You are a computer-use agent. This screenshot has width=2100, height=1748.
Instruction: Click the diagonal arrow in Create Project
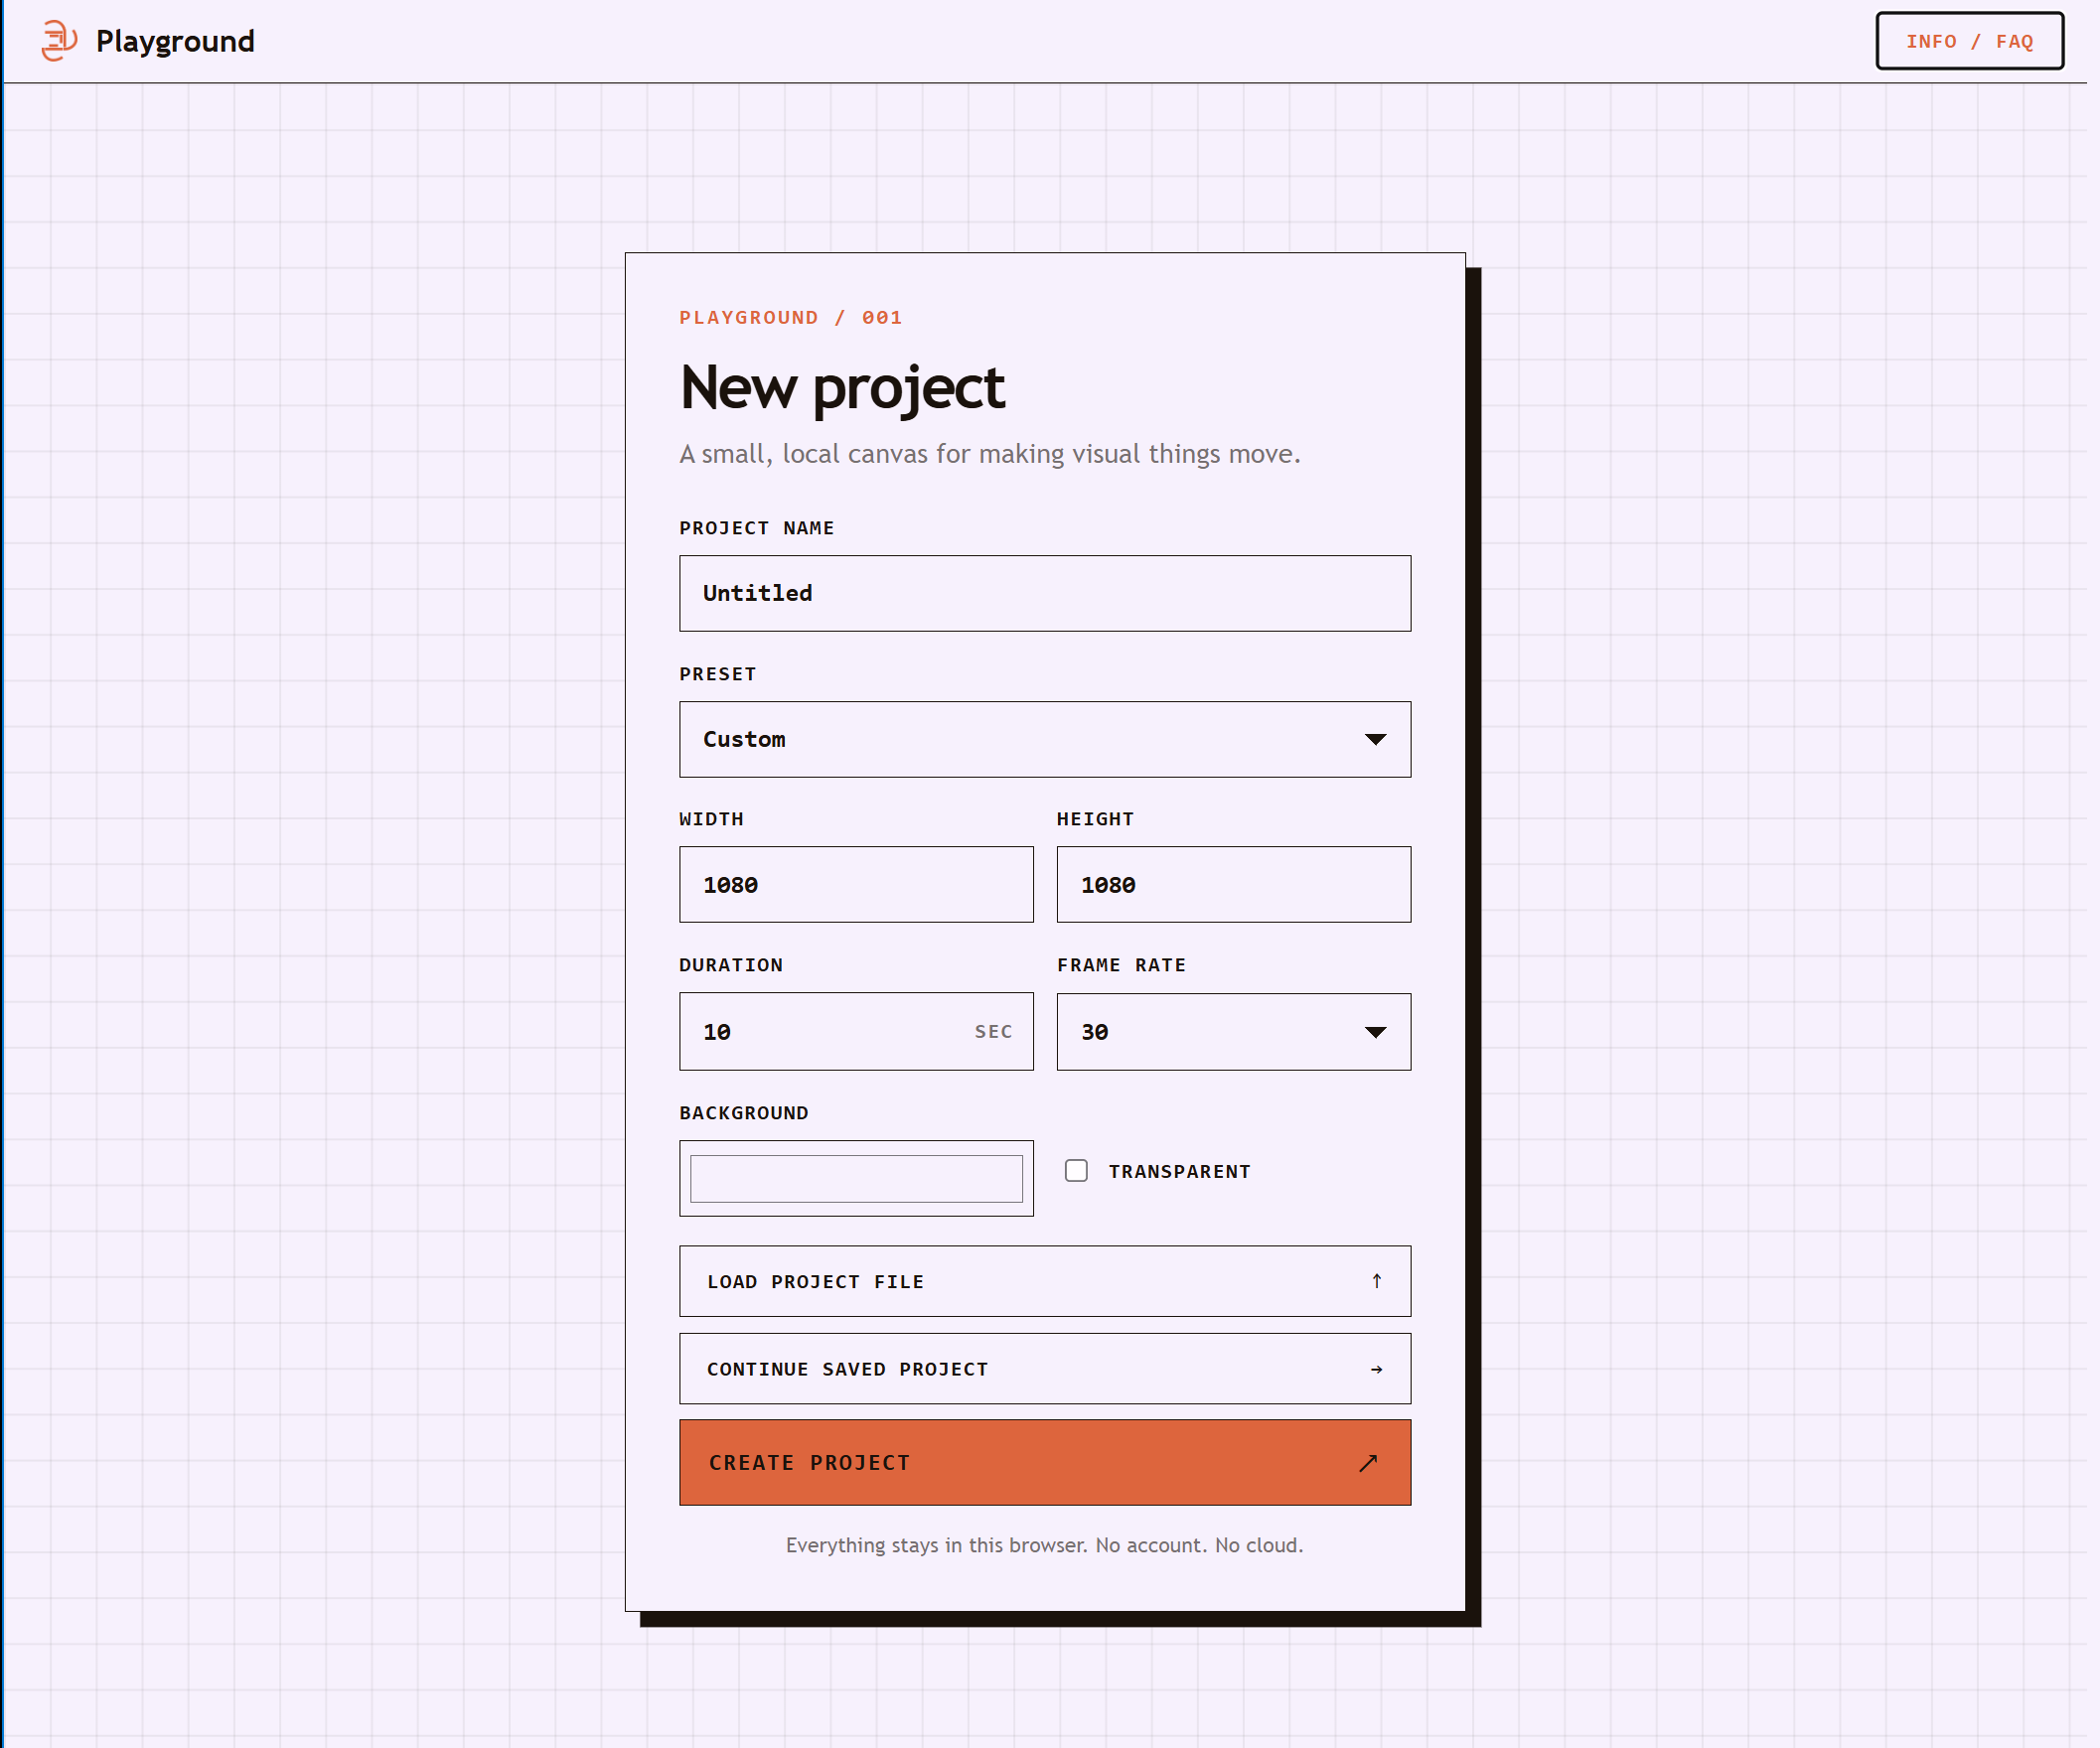click(1368, 1463)
